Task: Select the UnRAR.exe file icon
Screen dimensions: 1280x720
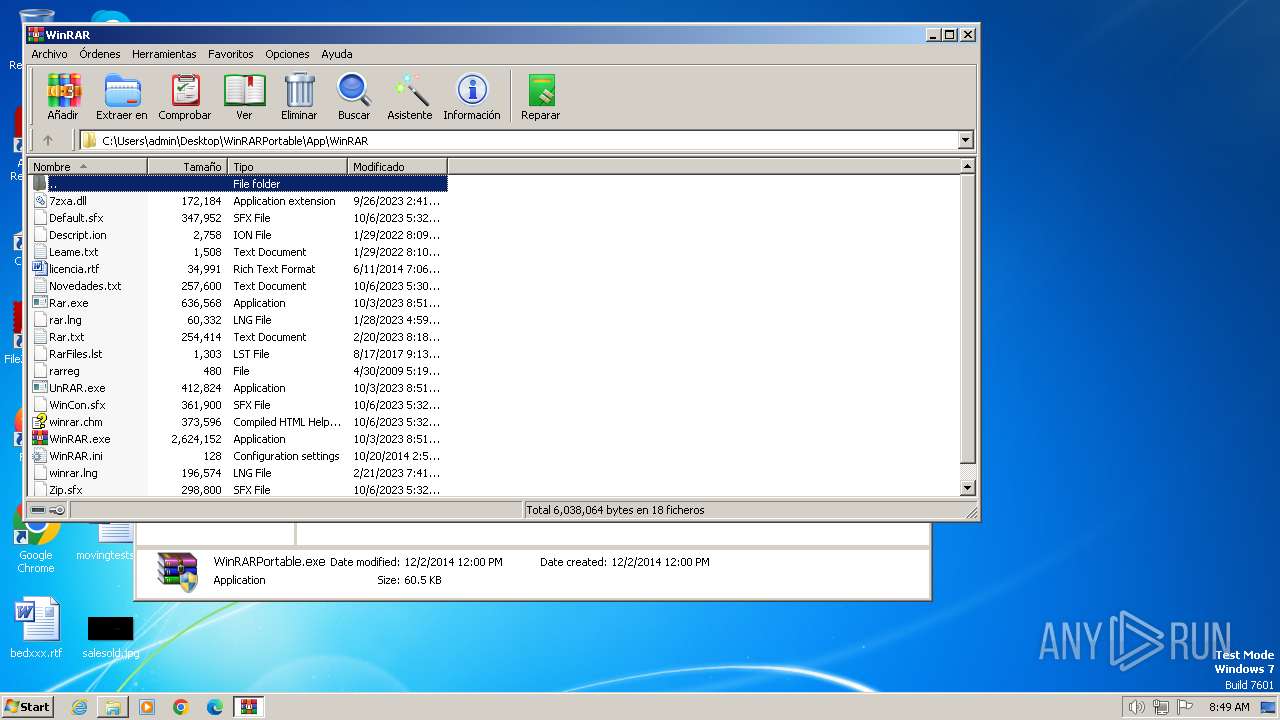Action: coord(40,388)
